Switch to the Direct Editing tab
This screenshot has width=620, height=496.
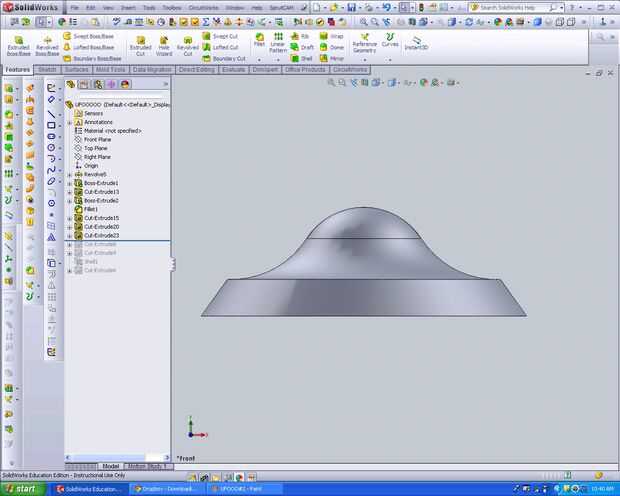197,70
